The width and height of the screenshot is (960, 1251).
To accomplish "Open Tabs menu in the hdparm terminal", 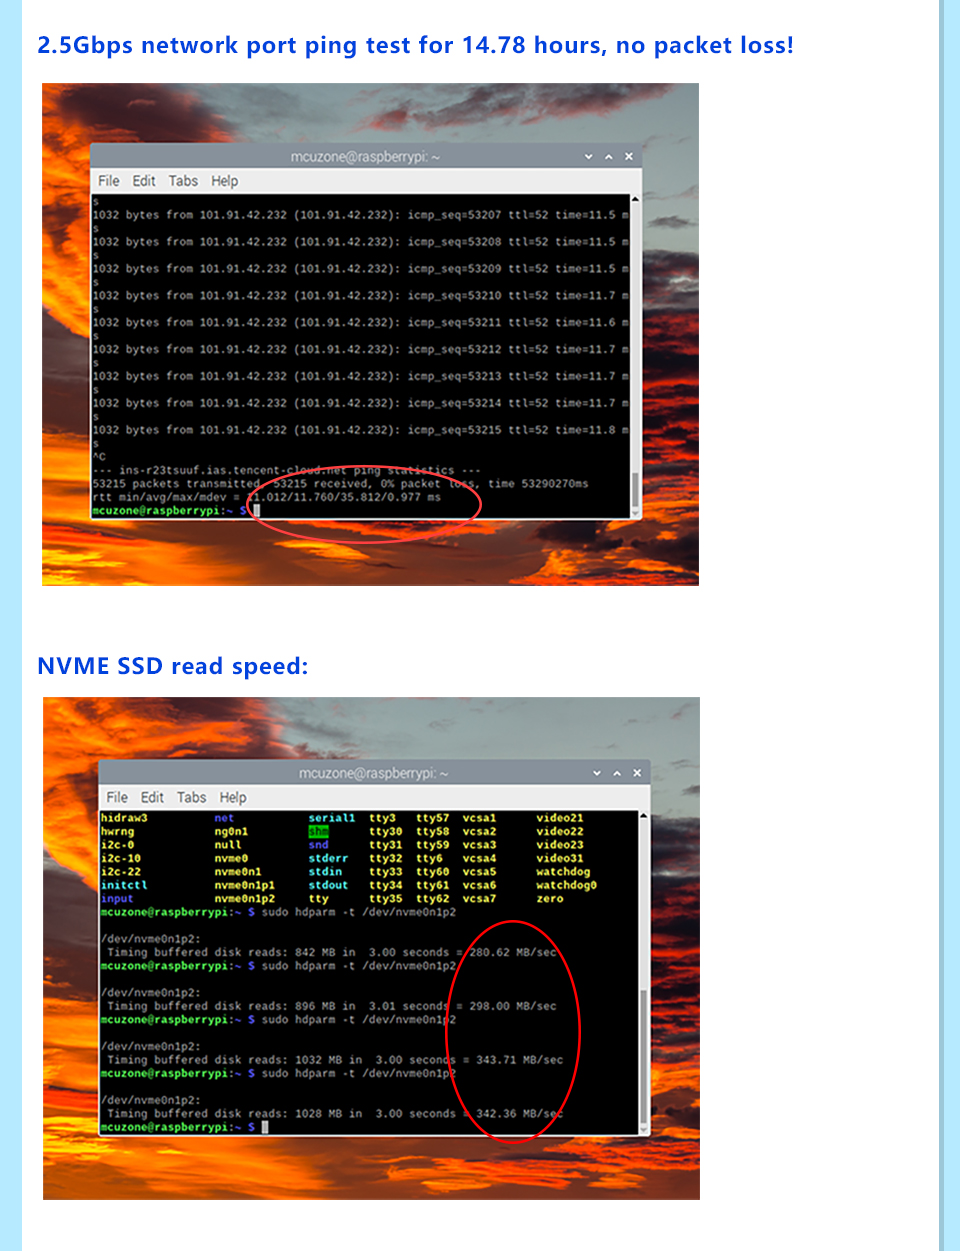I will coord(191,798).
